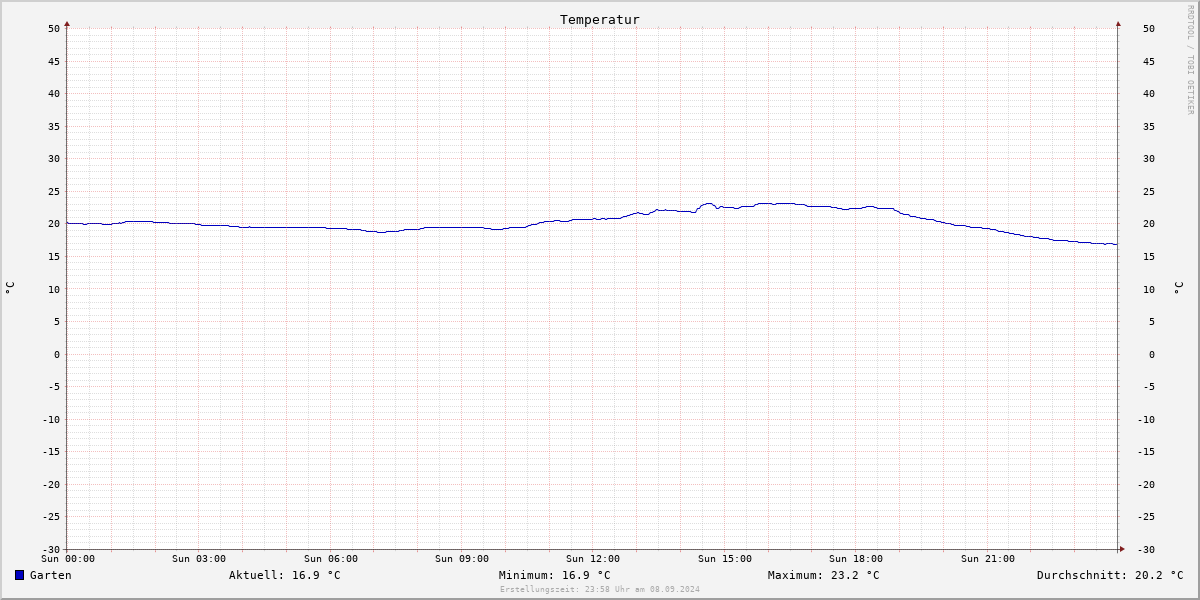Screen dimensions: 1200x600
Task: Click the Sun 00:00 time axis label
Action: click(68, 559)
